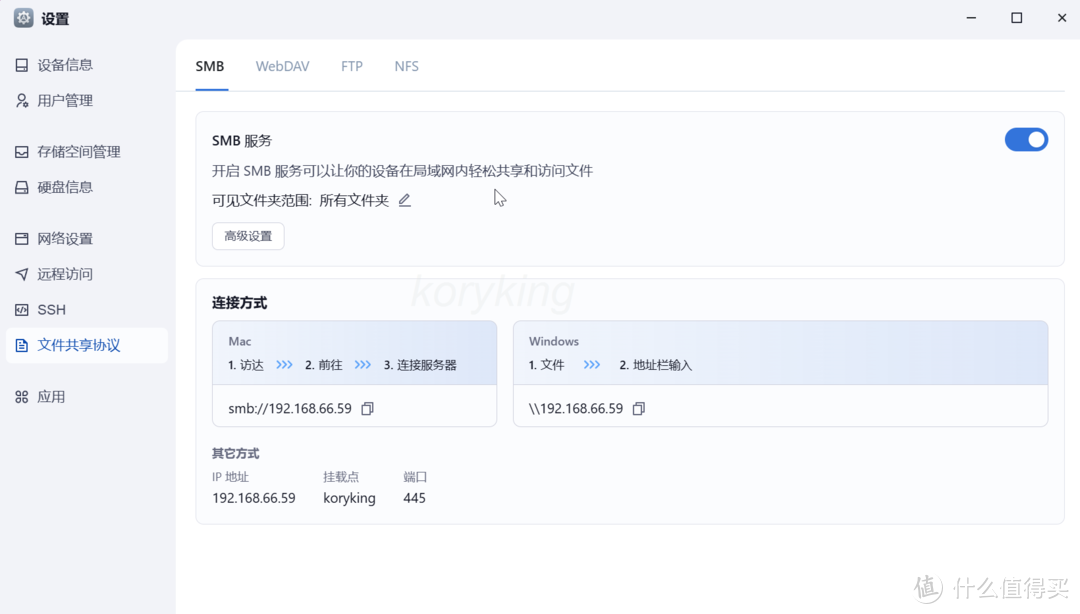The width and height of the screenshot is (1080, 614).
Task: Copy the smb://192.168.66.59 address
Action: (x=367, y=408)
